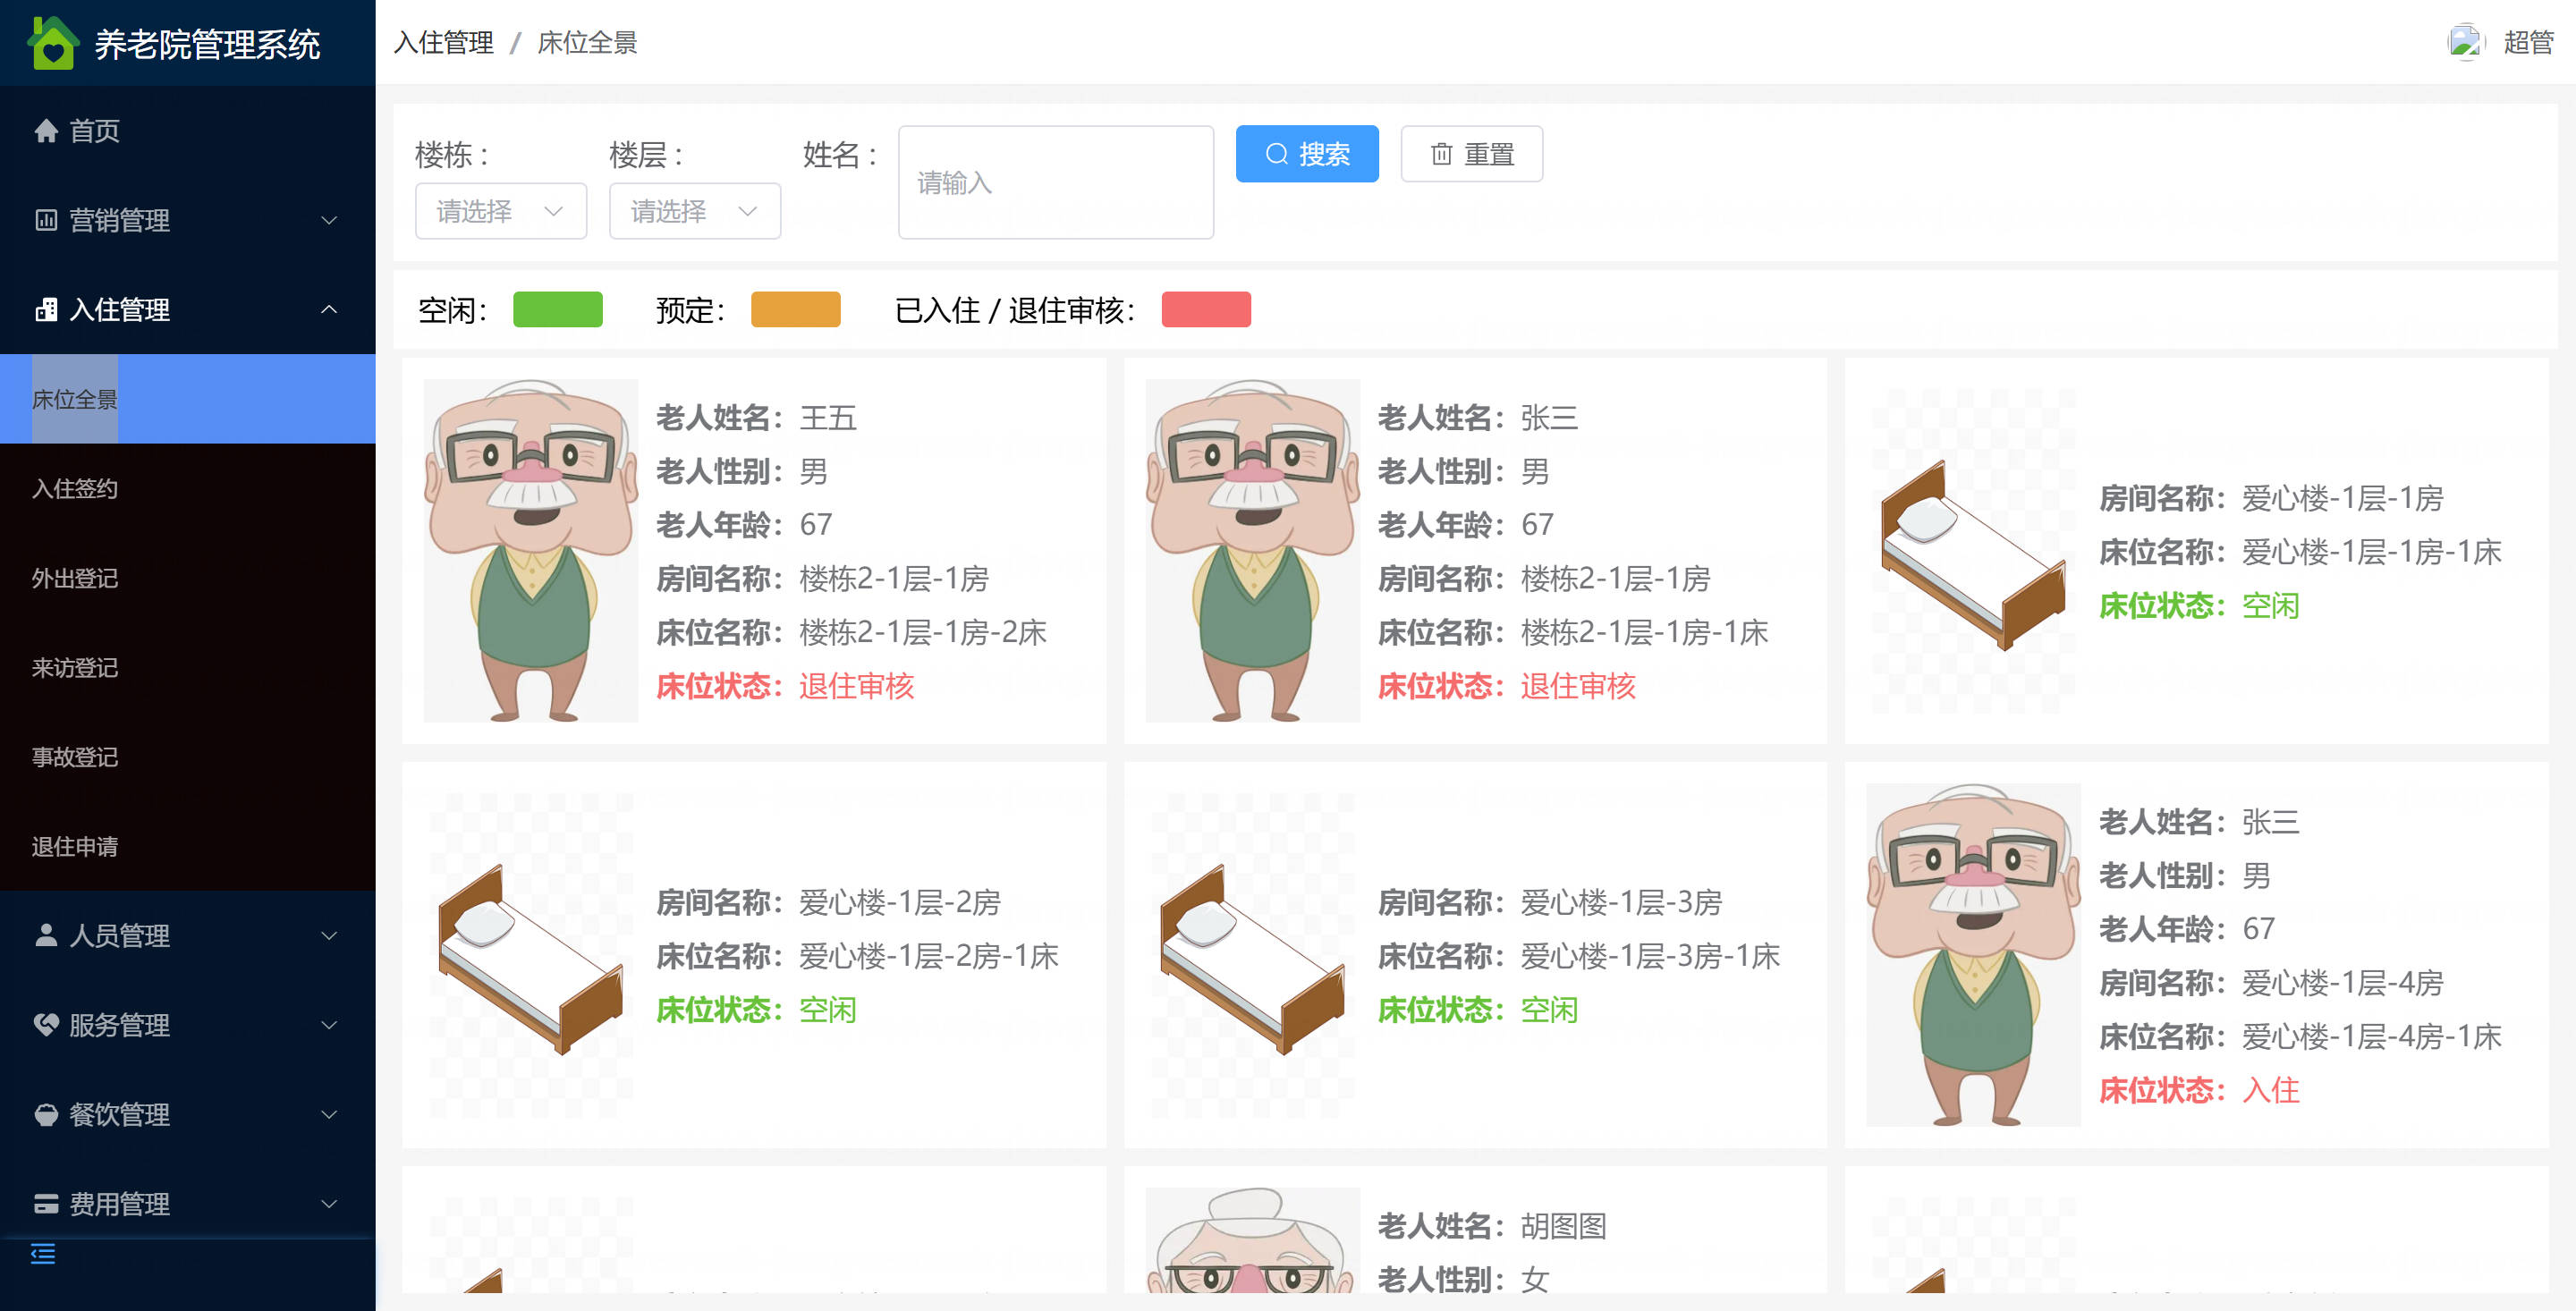Open the 来访登记 submenu item
The image size is (2576, 1311).
(188, 667)
